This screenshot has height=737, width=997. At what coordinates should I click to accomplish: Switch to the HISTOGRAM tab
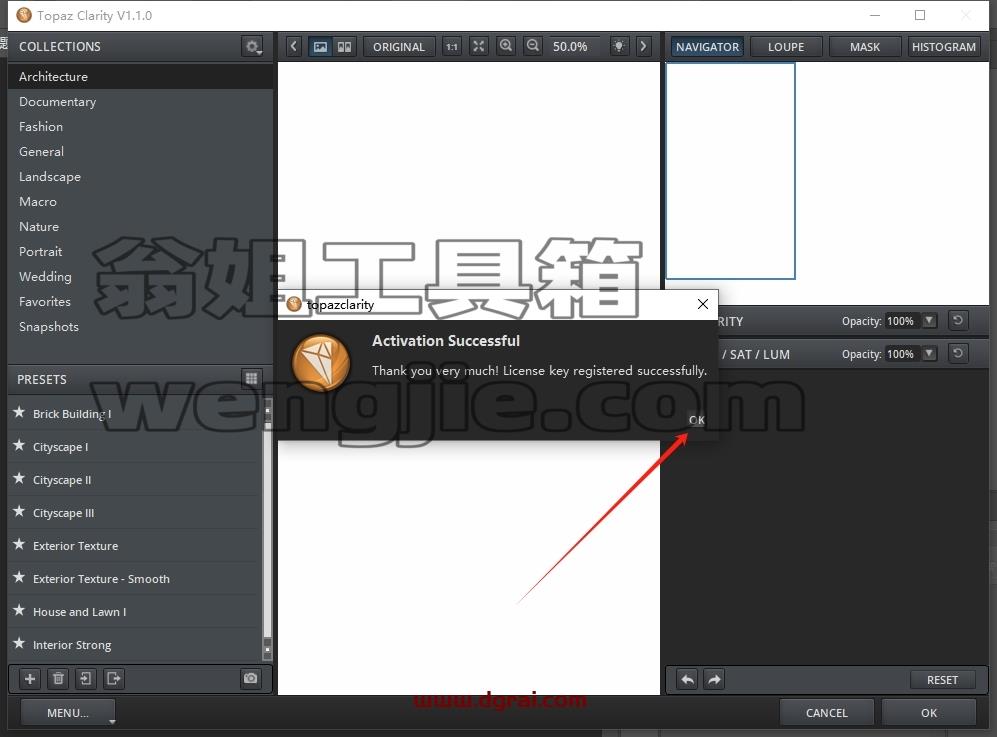[944, 46]
